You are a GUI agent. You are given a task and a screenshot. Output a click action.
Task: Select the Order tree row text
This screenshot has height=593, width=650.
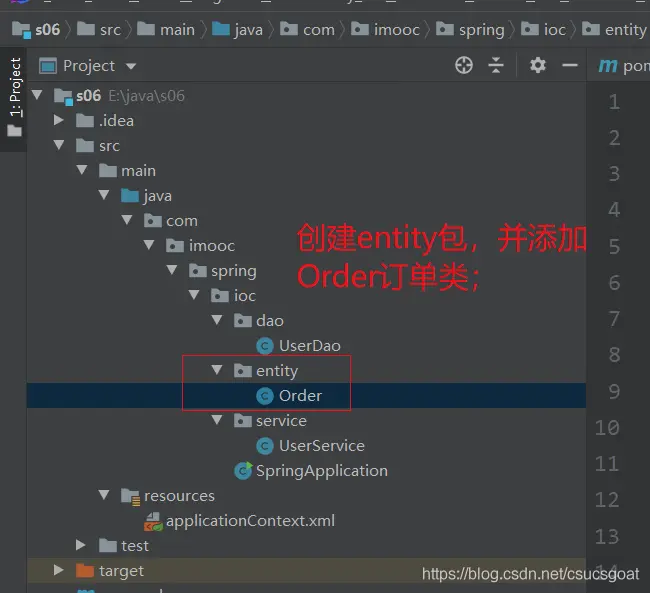[x=300, y=396]
